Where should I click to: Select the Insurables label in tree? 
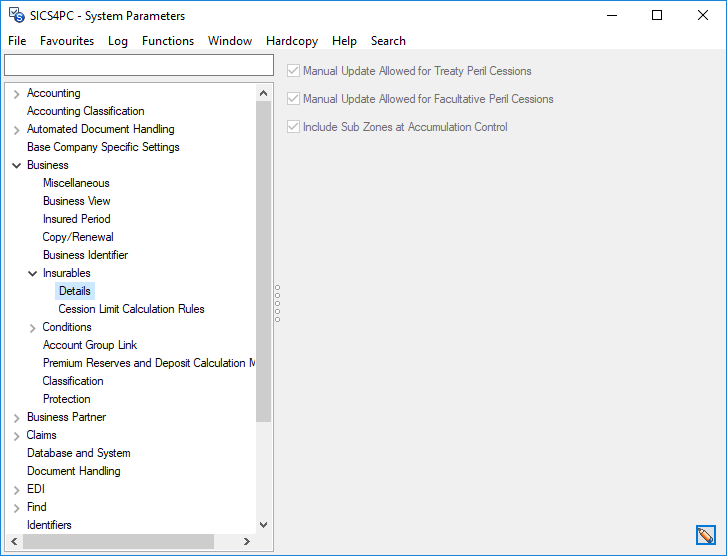(x=66, y=273)
